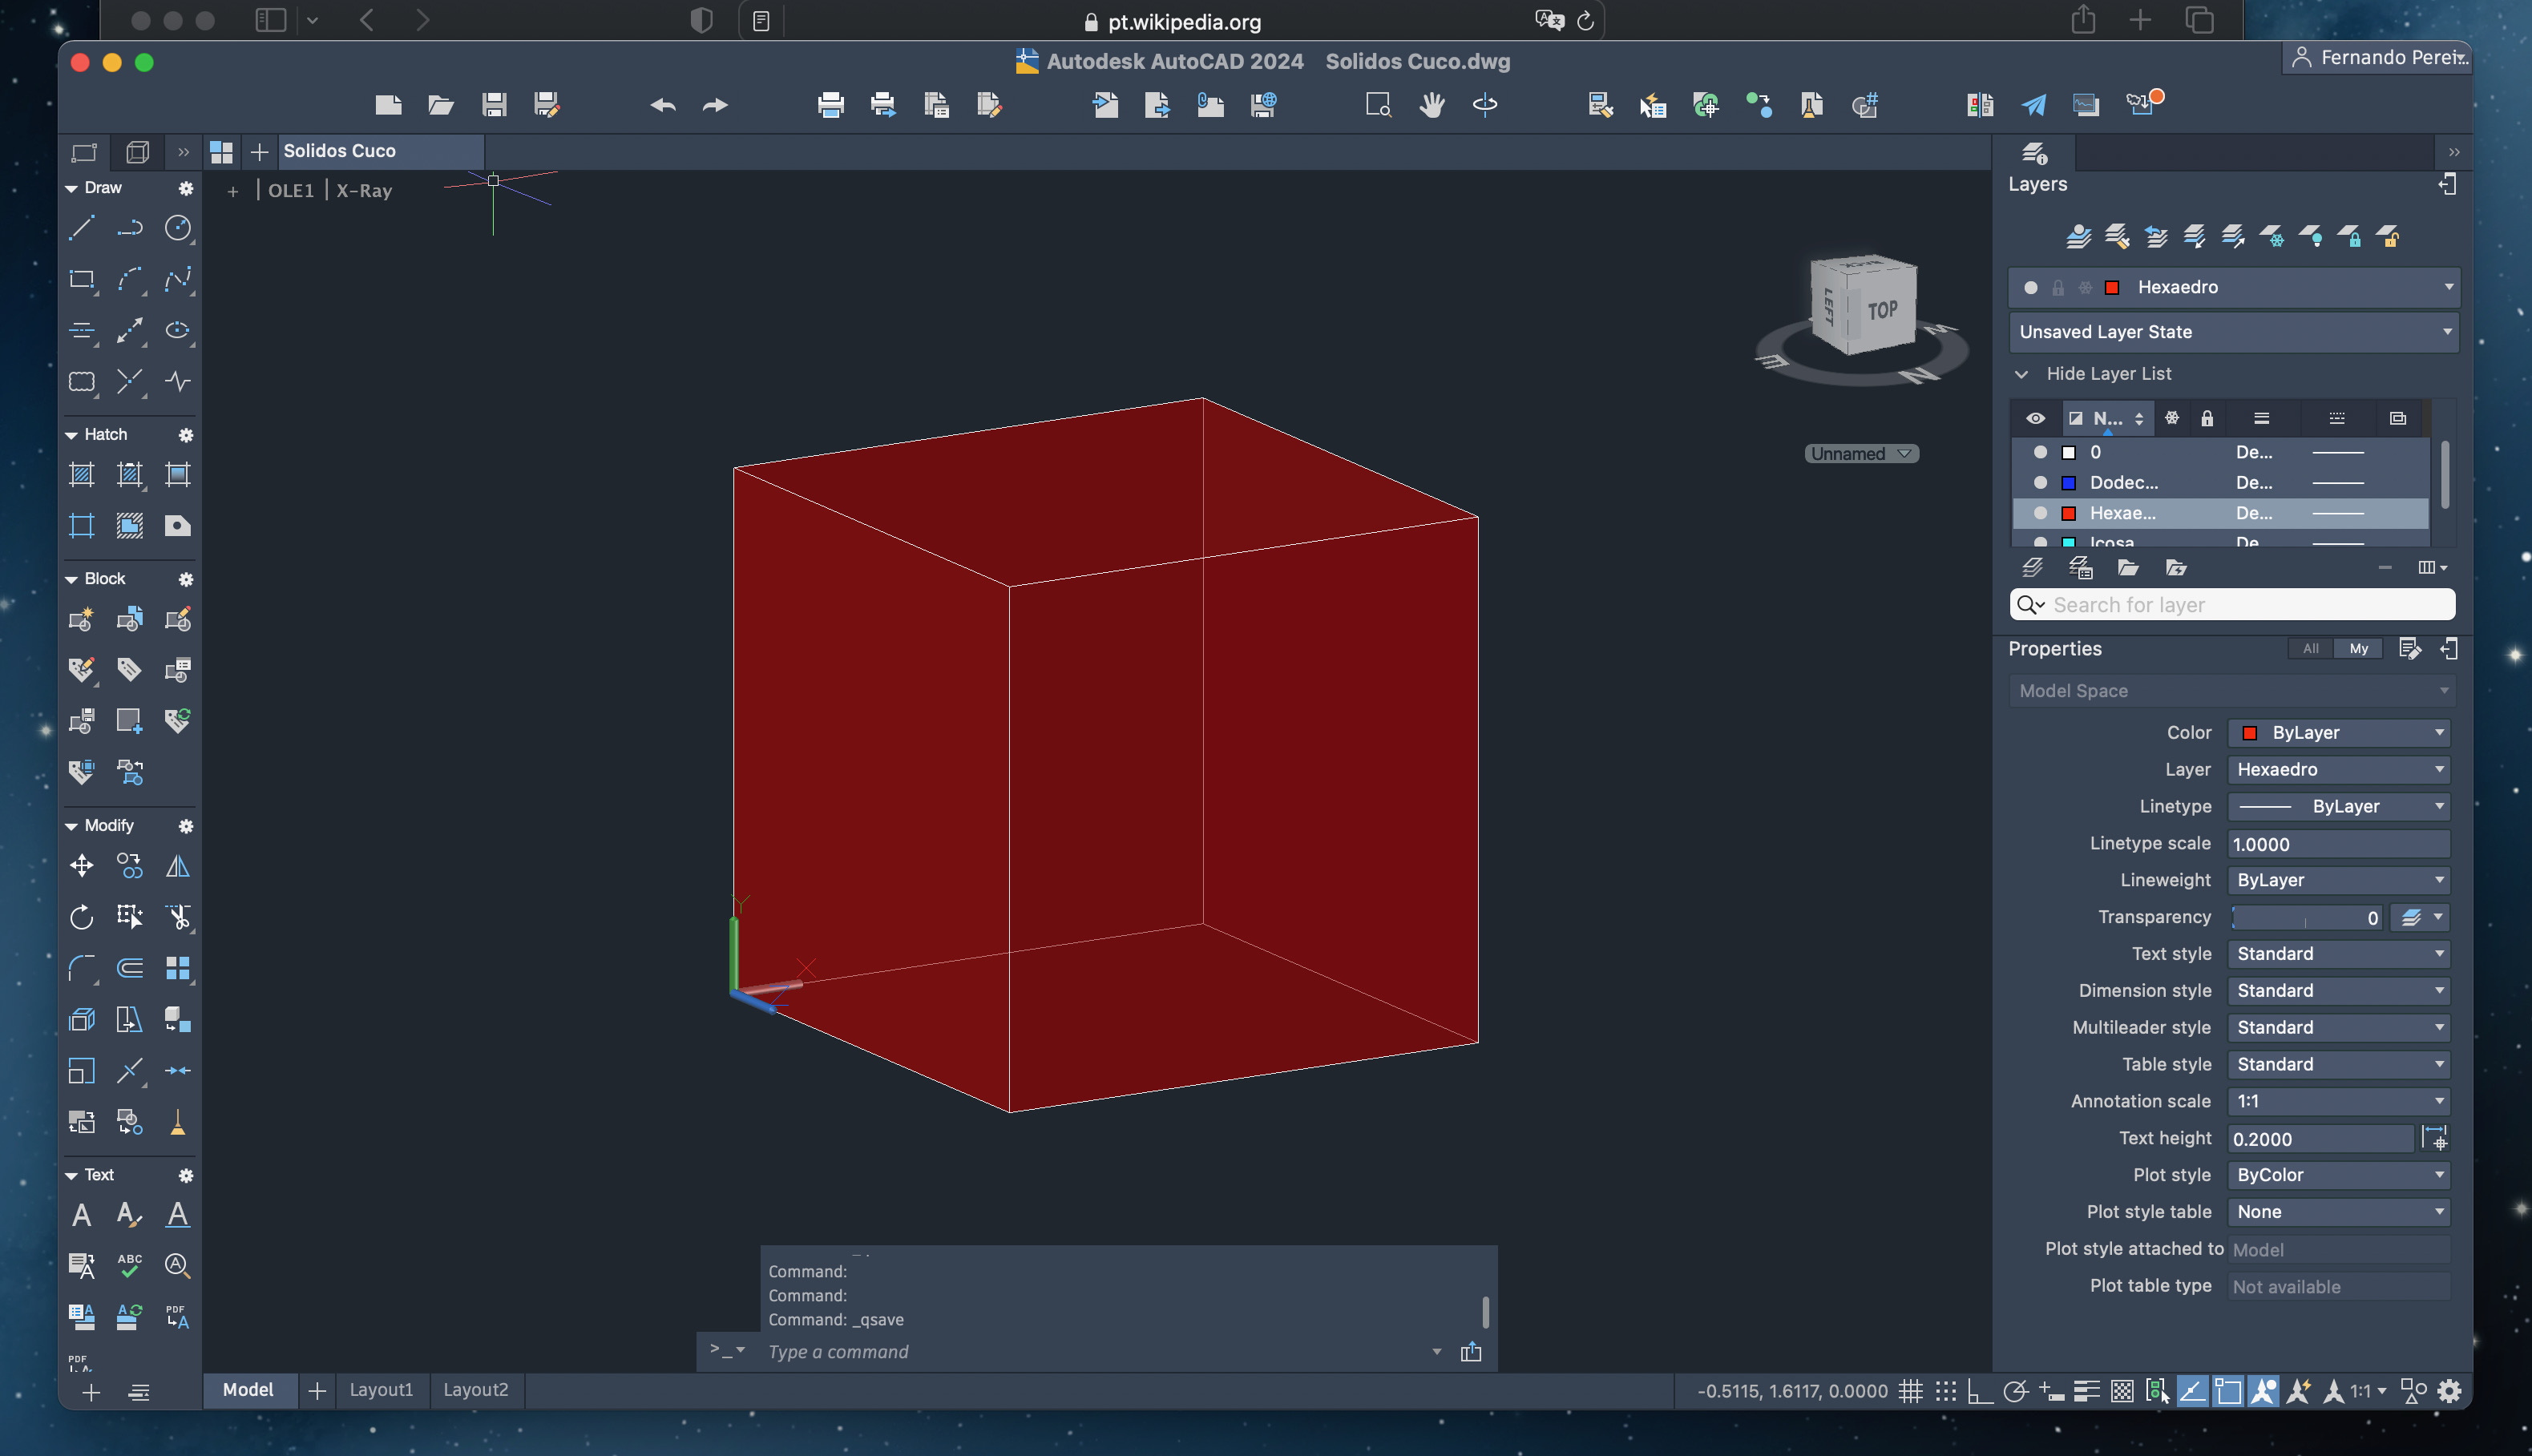This screenshot has height=1456, width=2532.
Task: Show All properties tab
Action: pos(2310,648)
